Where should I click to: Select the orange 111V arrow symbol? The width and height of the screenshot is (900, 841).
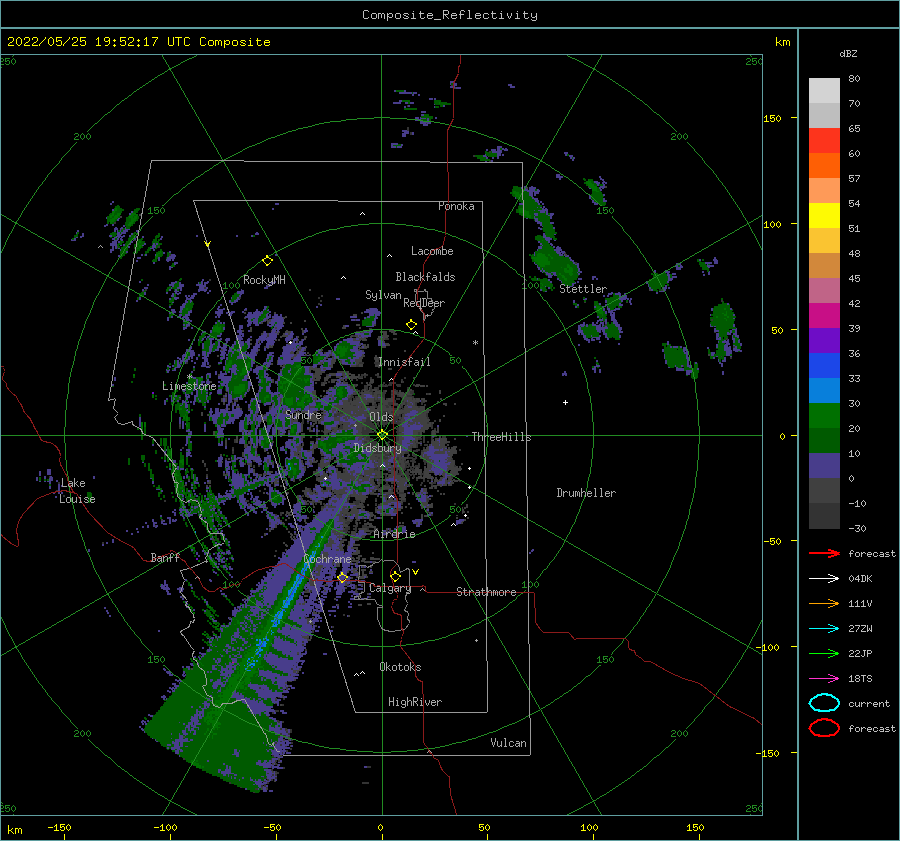pos(824,603)
